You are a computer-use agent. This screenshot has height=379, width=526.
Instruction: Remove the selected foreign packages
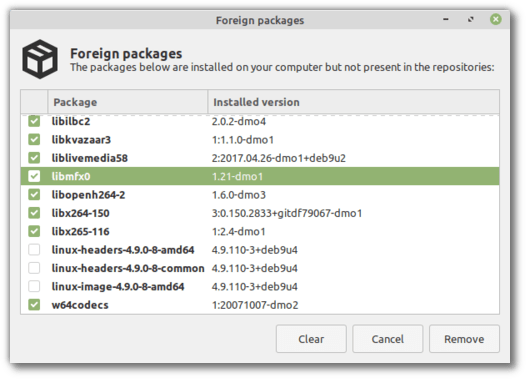tap(464, 339)
